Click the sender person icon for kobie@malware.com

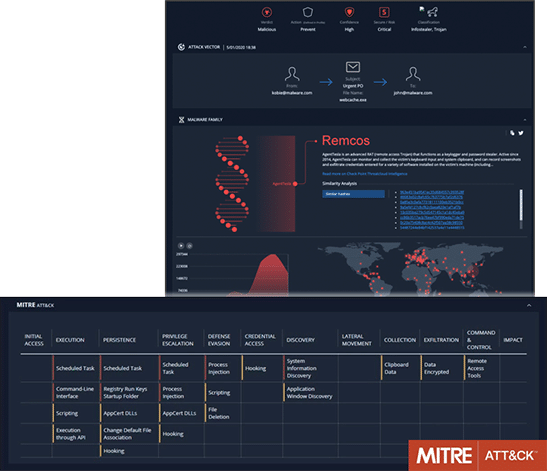pyautogui.click(x=292, y=74)
